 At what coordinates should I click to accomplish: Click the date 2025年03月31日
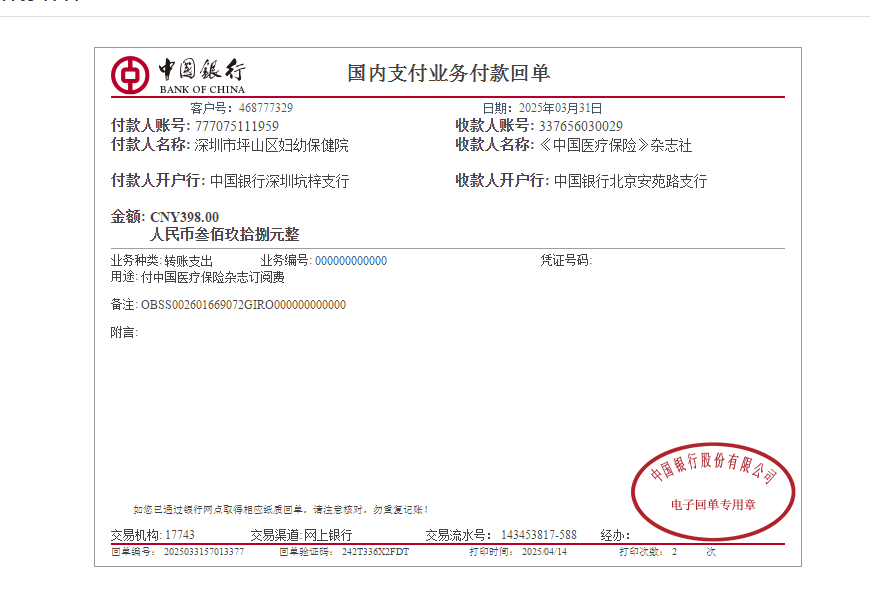click(x=560, y=108)
